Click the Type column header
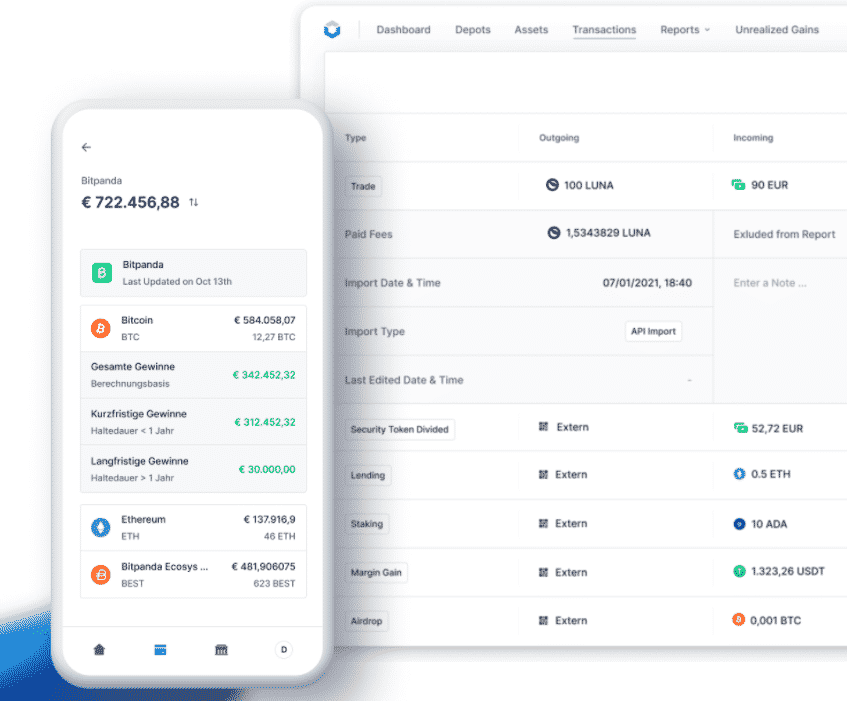 (x=355, y=138)
